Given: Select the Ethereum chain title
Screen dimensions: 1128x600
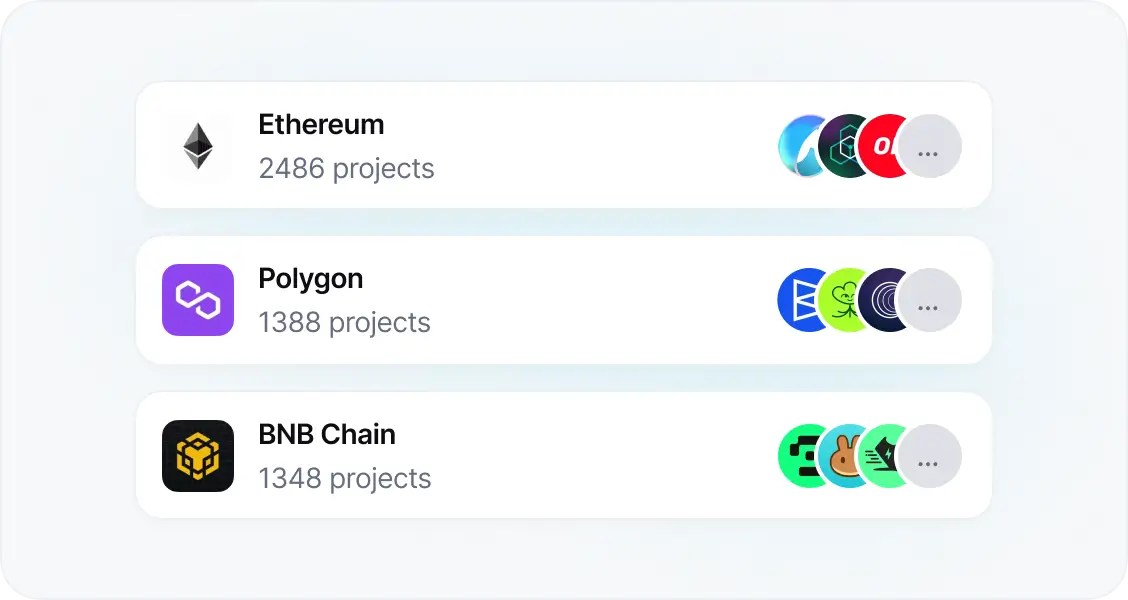Looking at the screenshot, I should 321,125.
